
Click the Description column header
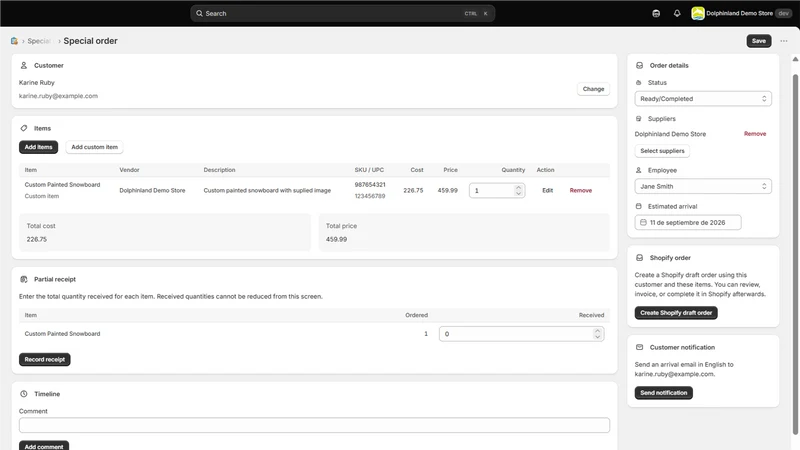tap(219, 170)
